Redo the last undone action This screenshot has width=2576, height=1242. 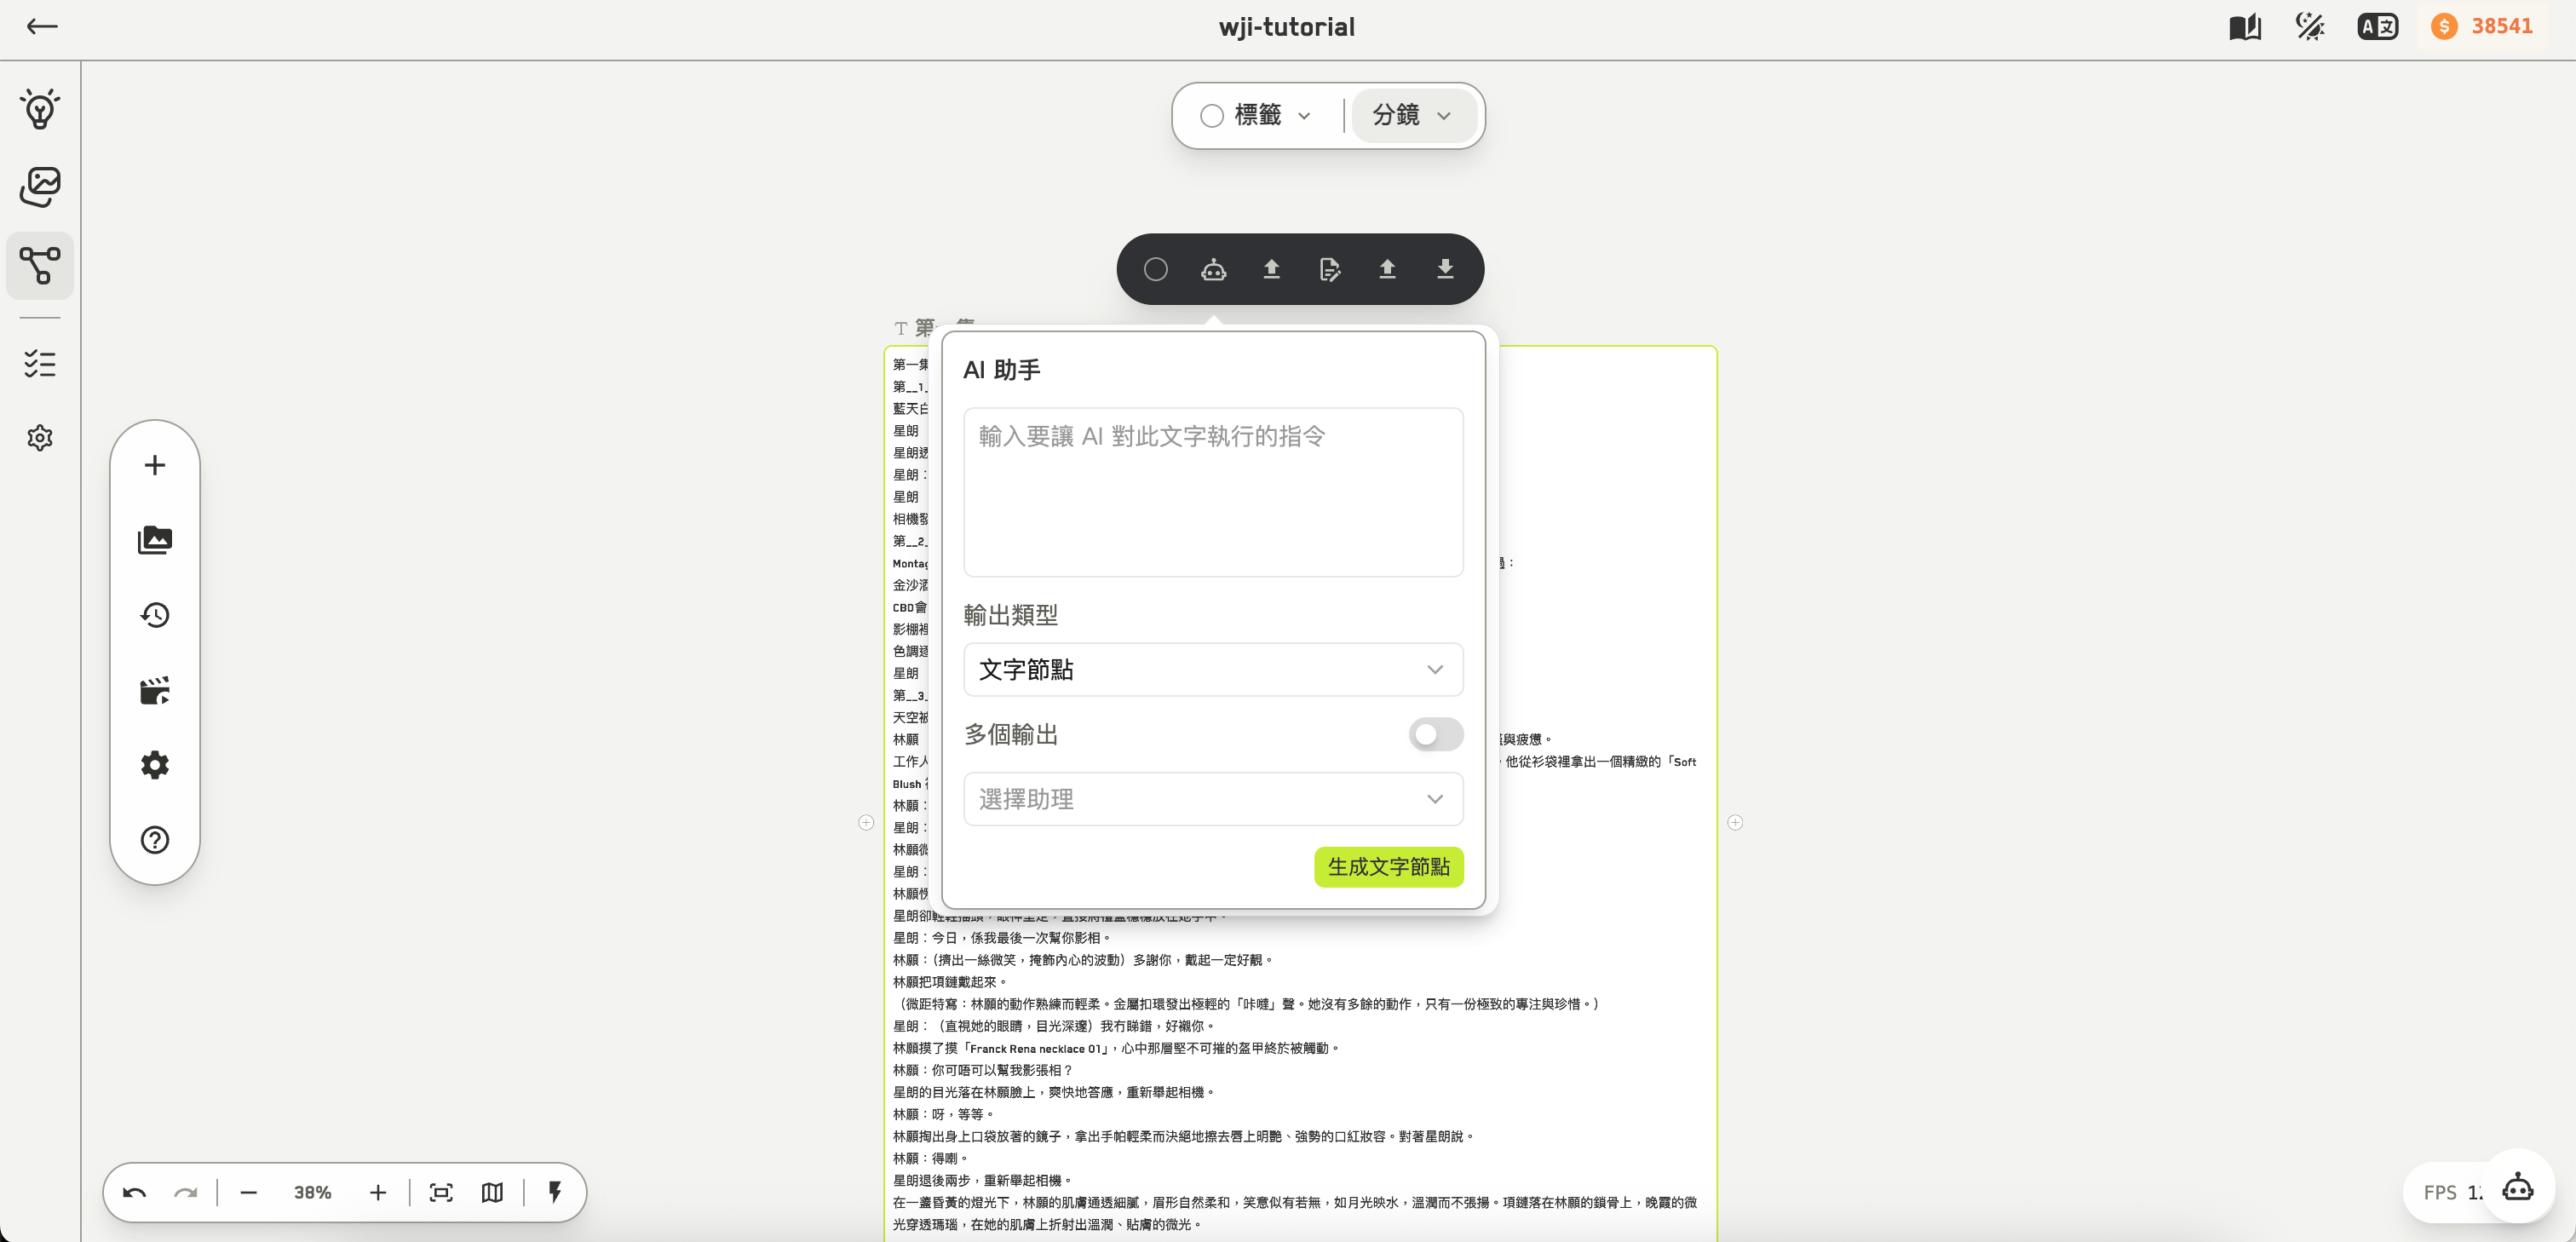pos(186,1192)
